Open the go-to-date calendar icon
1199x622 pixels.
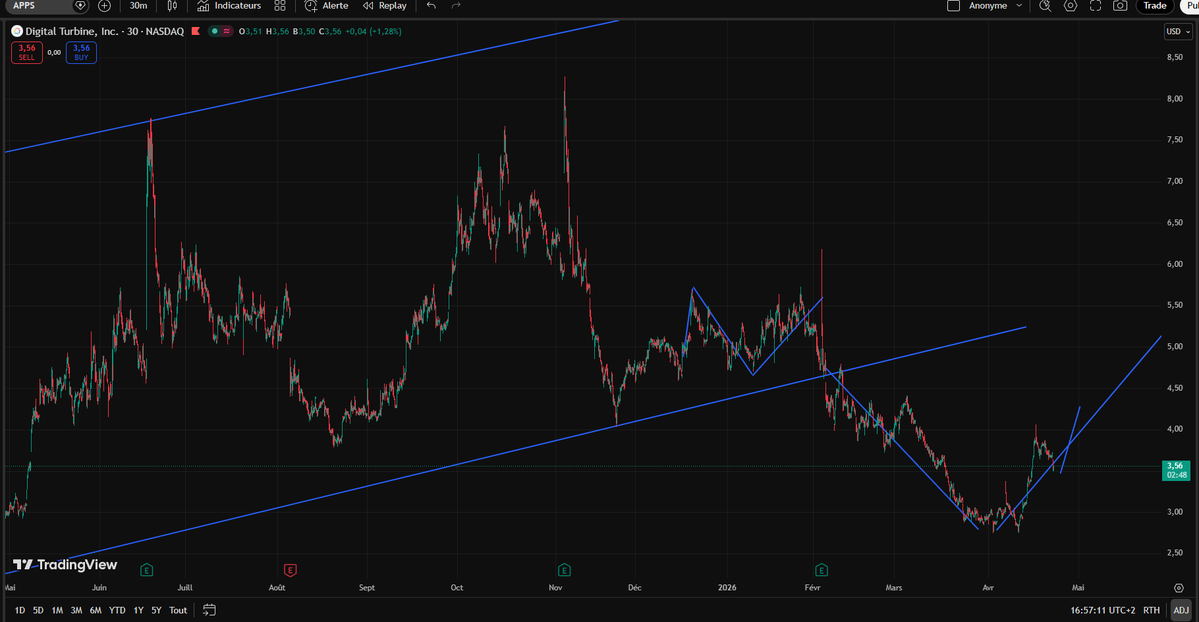pyautogui.click(x=209, y=610)
